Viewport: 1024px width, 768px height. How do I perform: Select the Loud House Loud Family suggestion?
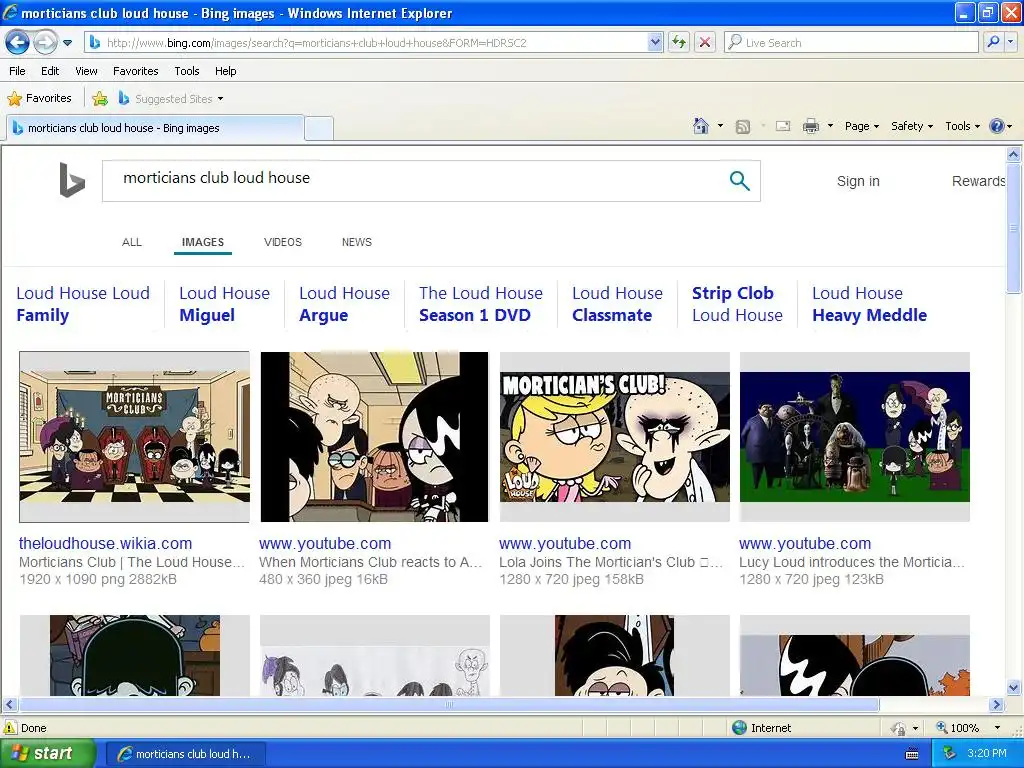(x=83, y=304)
